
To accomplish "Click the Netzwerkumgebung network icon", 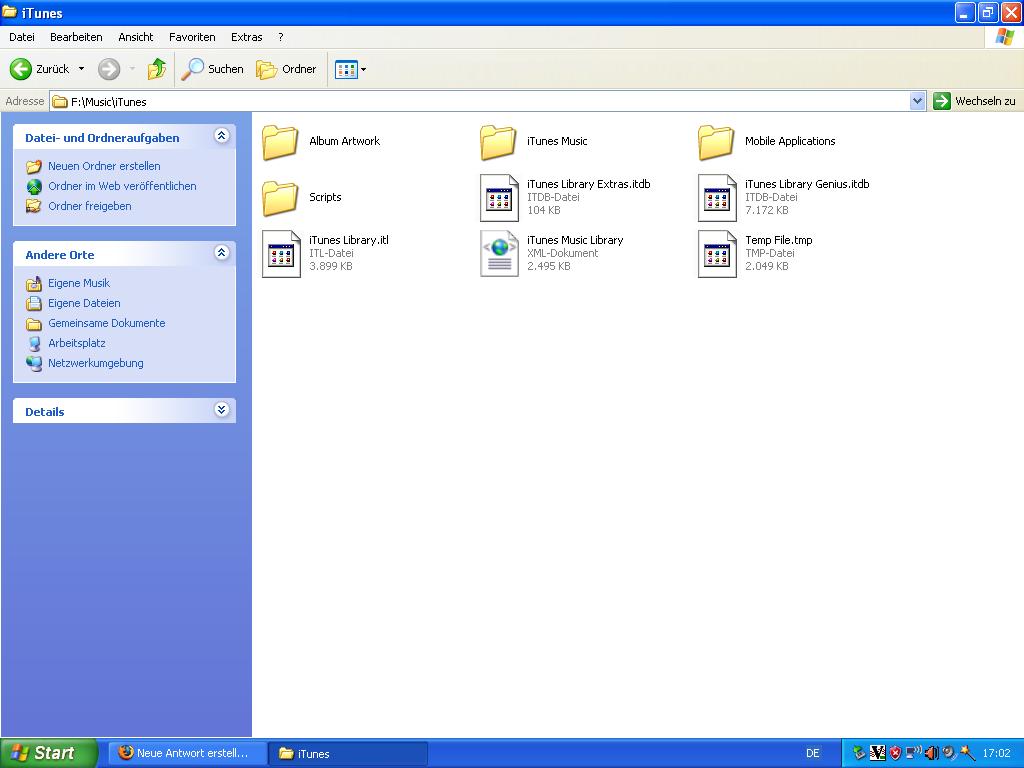I will point(34,364).
